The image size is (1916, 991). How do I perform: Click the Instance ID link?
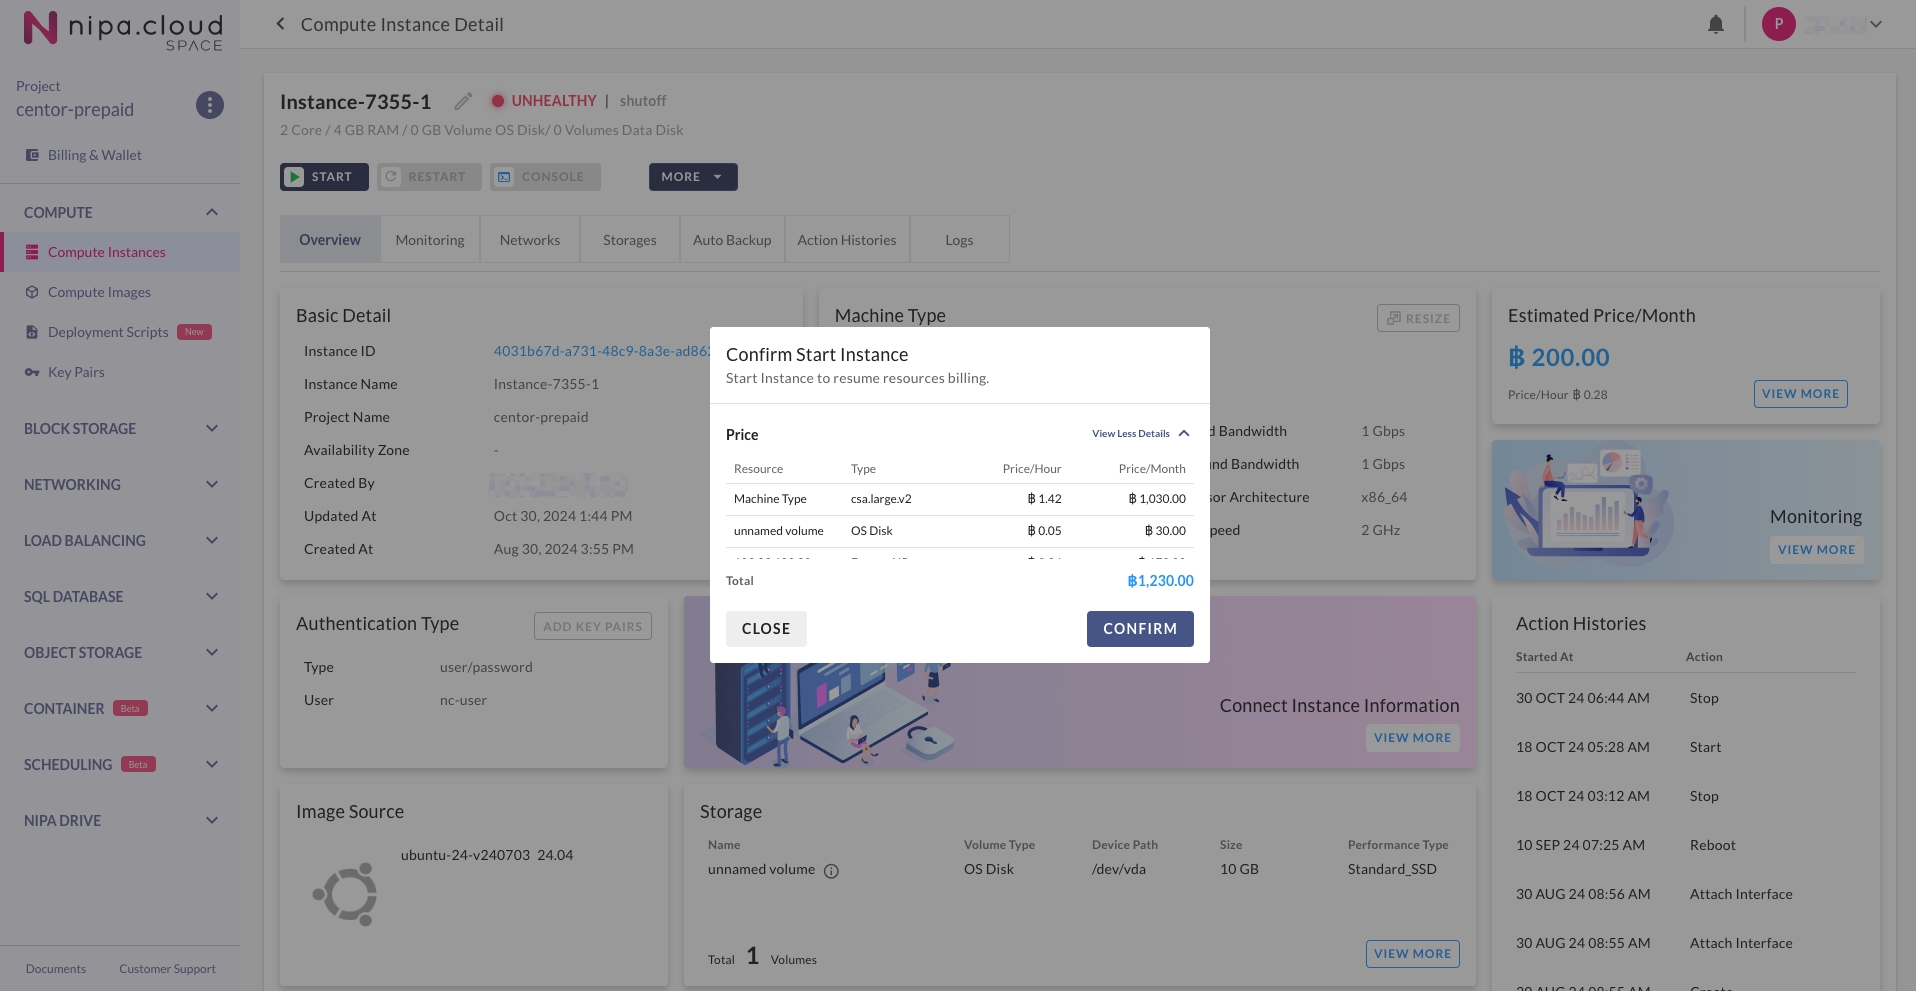601,351
